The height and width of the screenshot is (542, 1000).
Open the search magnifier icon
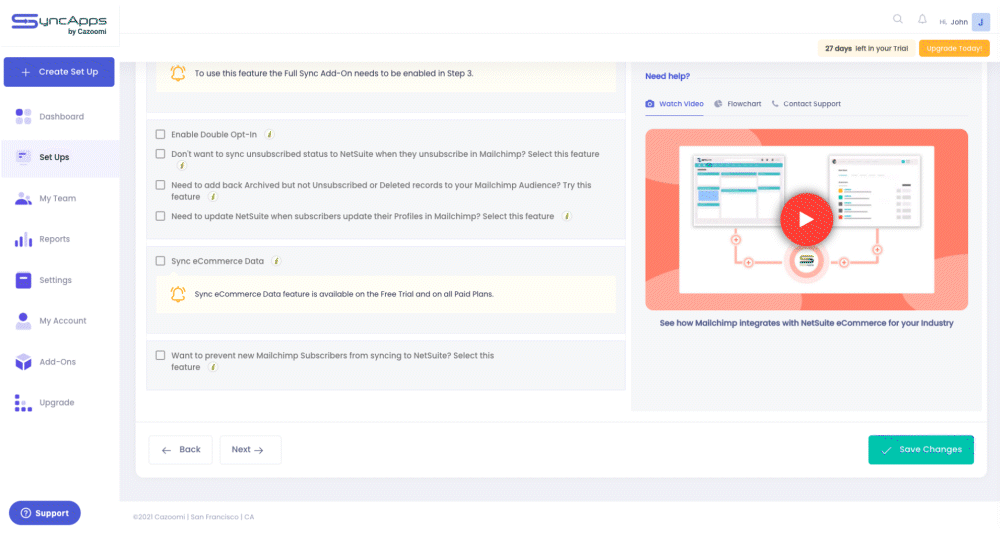[x=897, y=19]
